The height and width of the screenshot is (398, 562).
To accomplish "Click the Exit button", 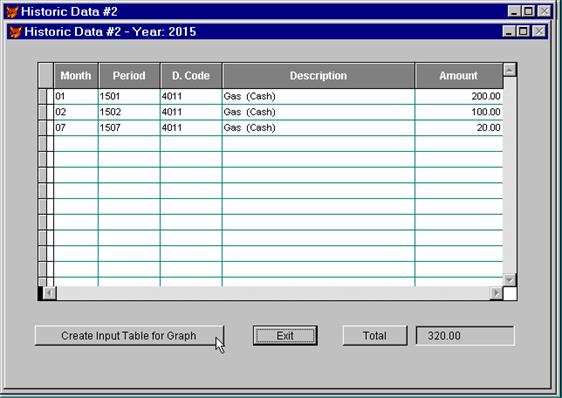I will [x=285, y=336].
